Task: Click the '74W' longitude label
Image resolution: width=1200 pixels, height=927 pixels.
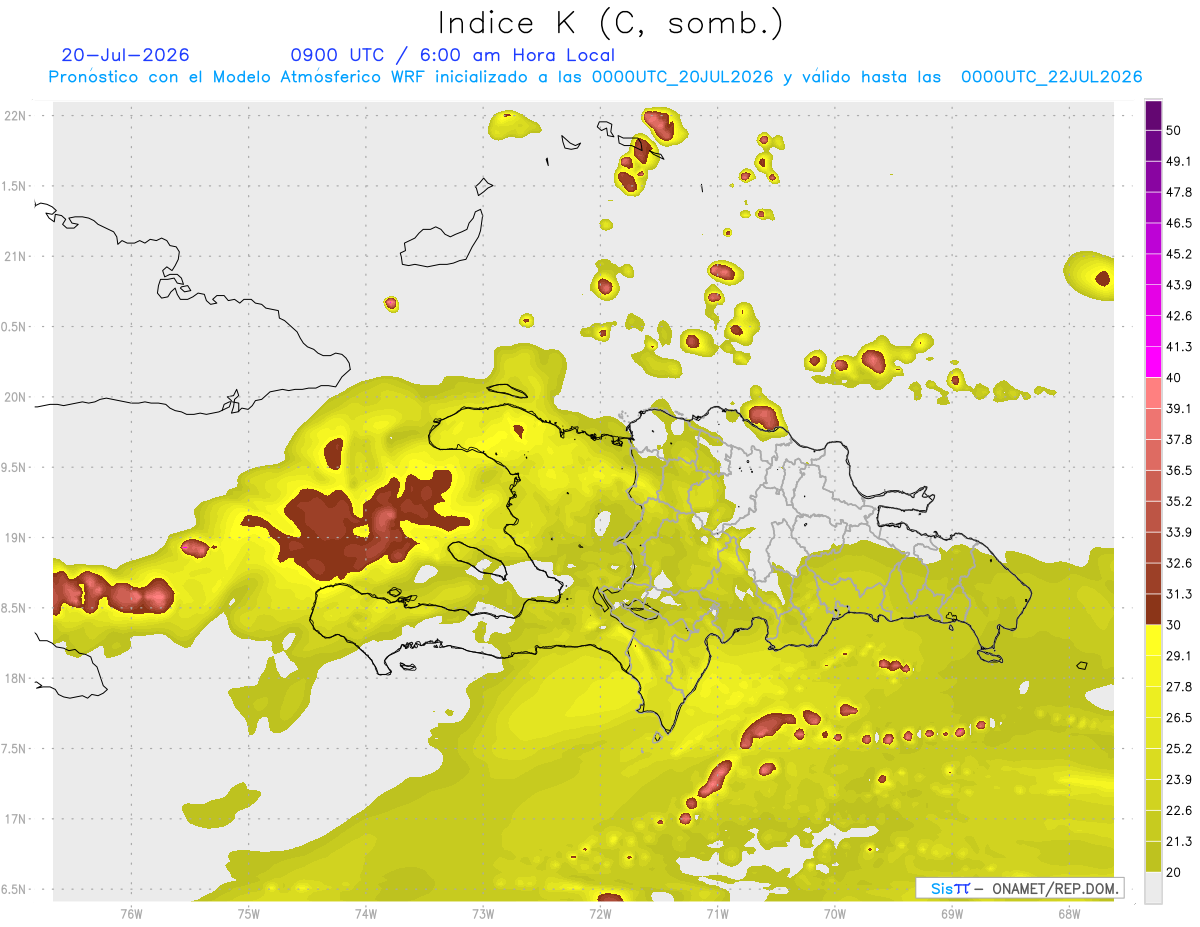Action: (x=365, y=913)
